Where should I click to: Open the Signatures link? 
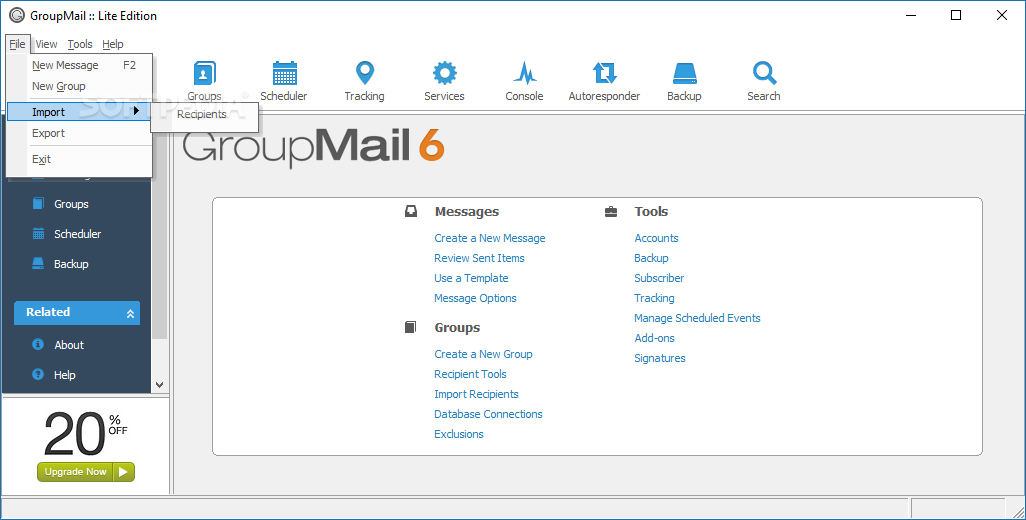[x=660, y=358]
